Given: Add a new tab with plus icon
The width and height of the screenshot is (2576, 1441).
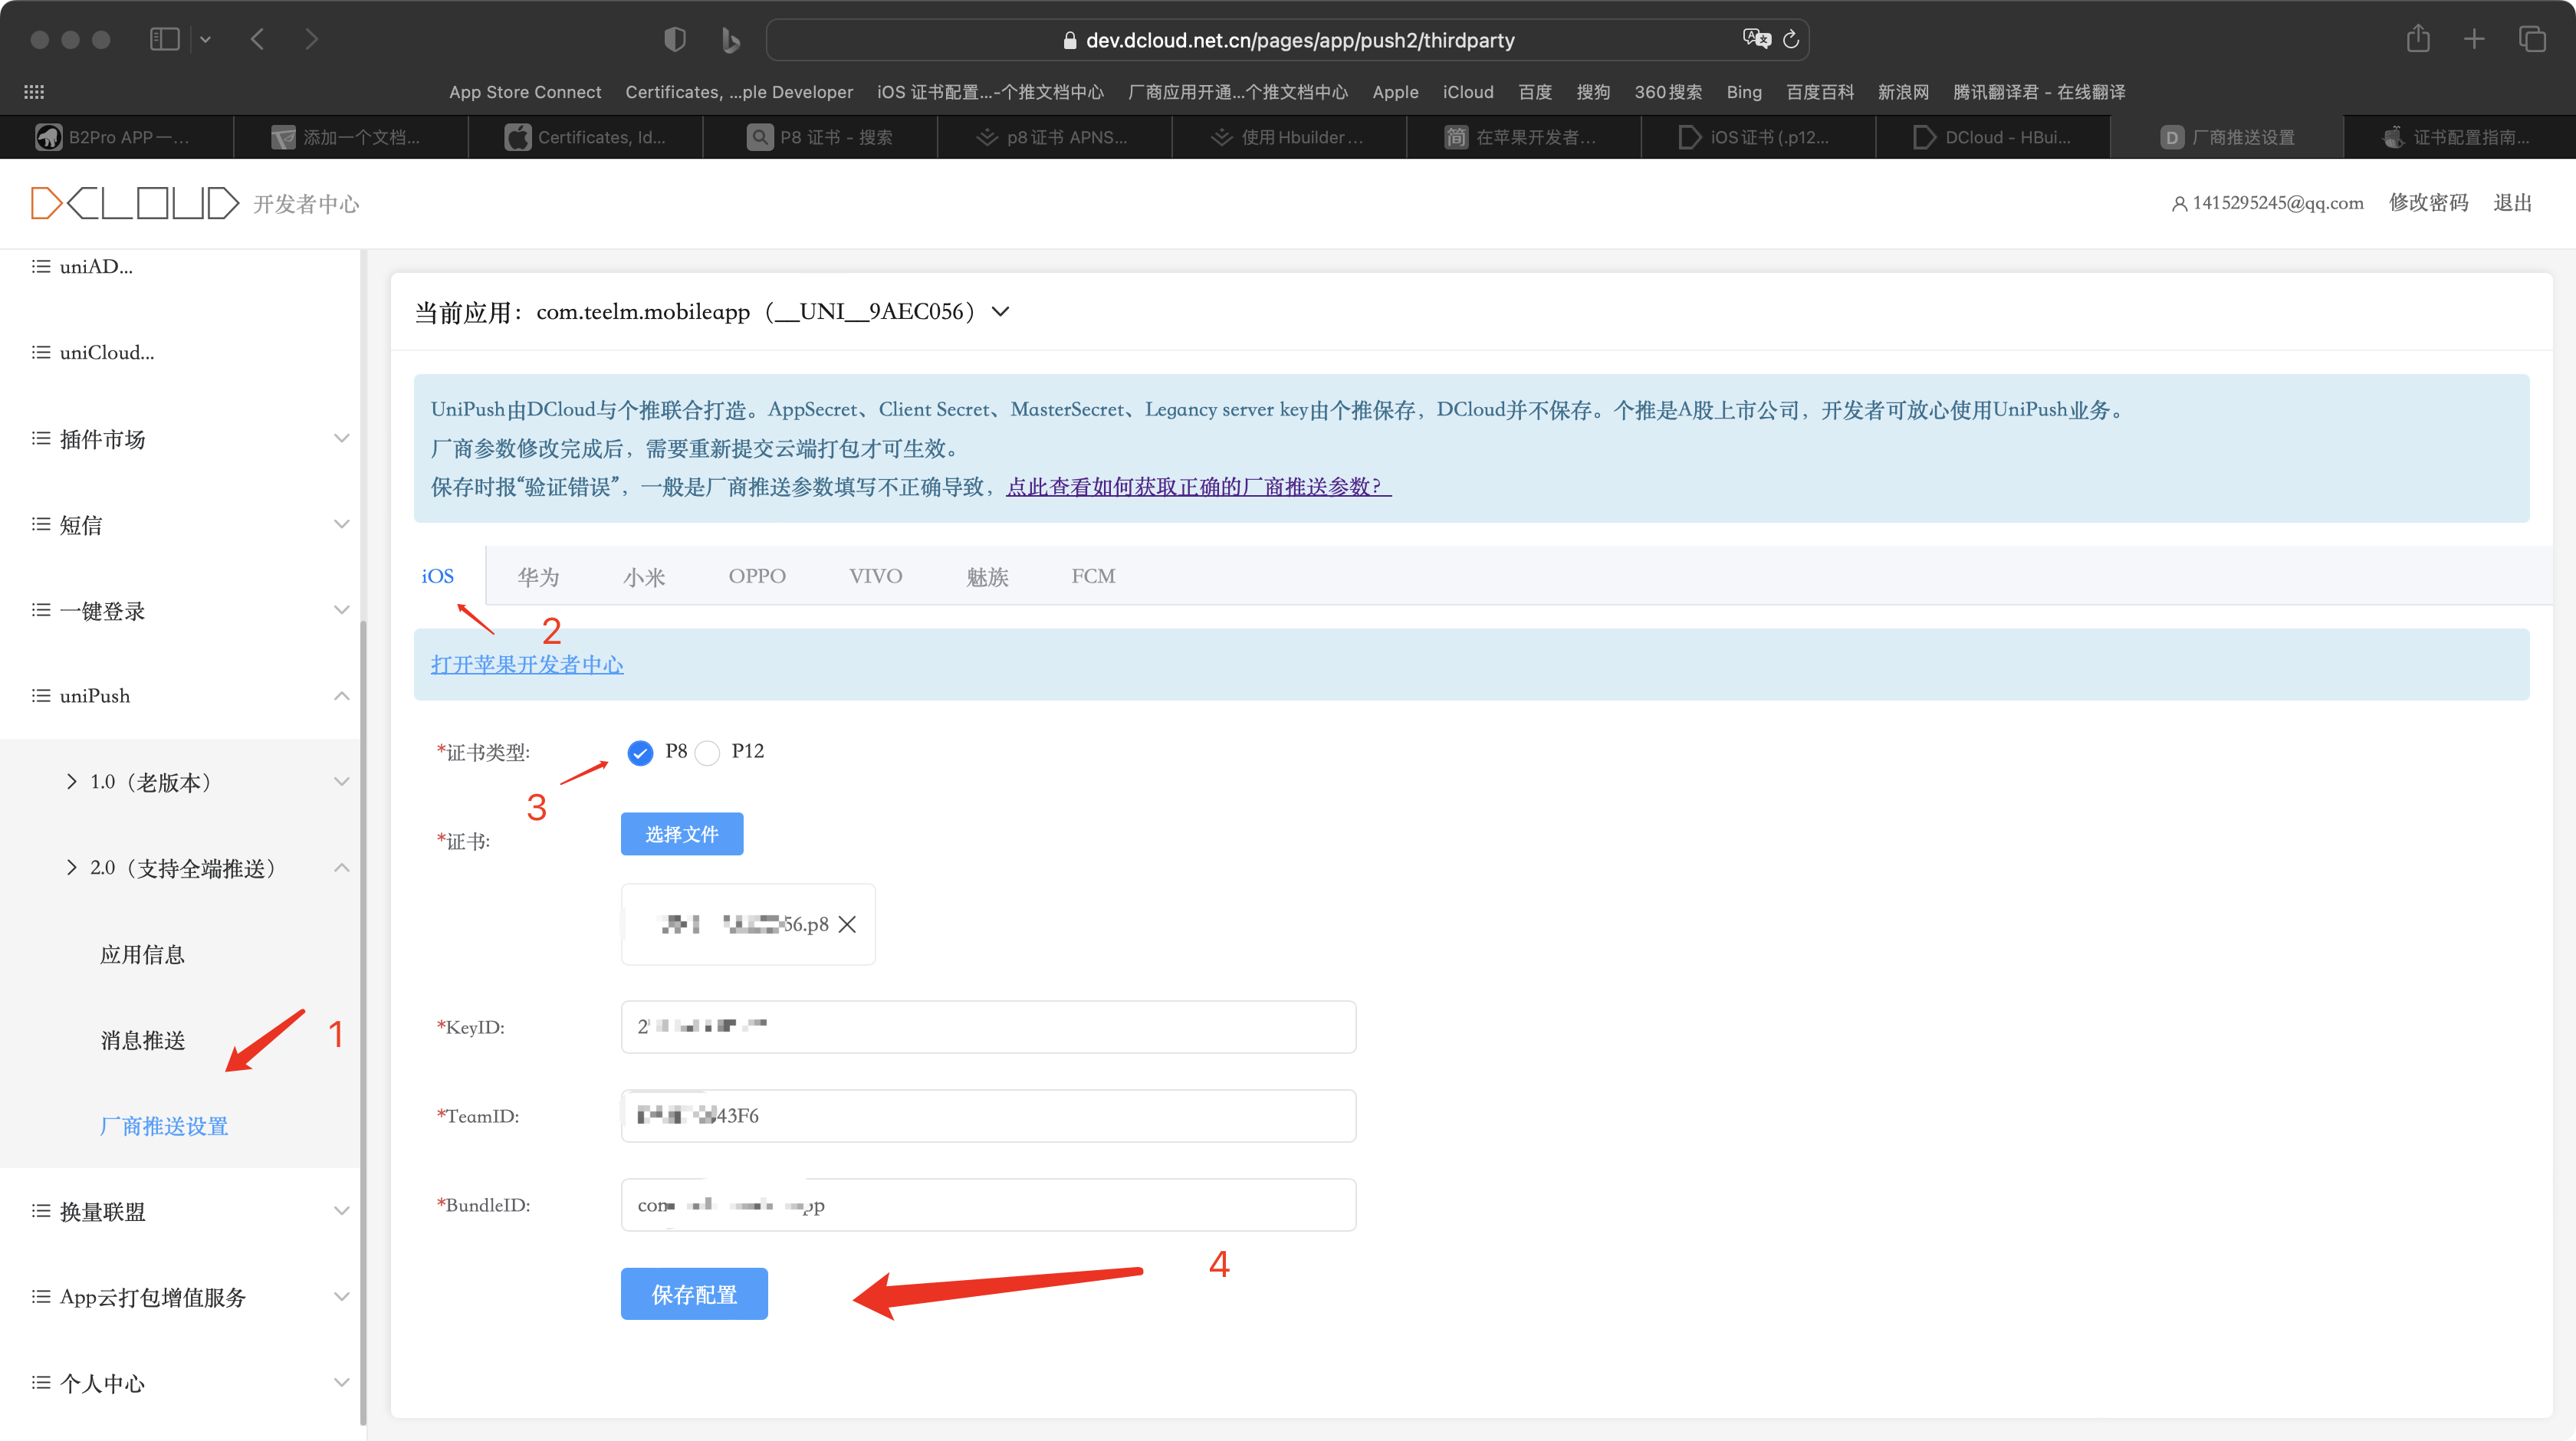Looking at the screenshot, I should [x=2474, y=39].
